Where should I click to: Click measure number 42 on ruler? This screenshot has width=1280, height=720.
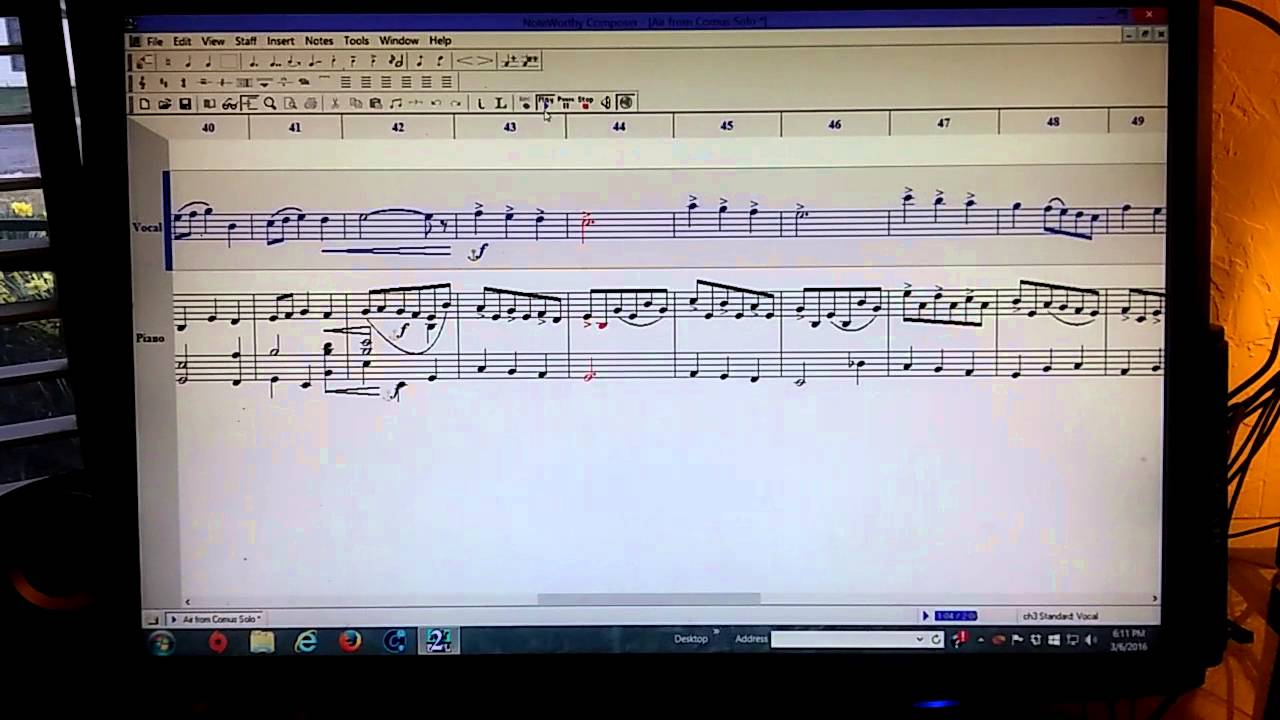[x=398, y=127]
